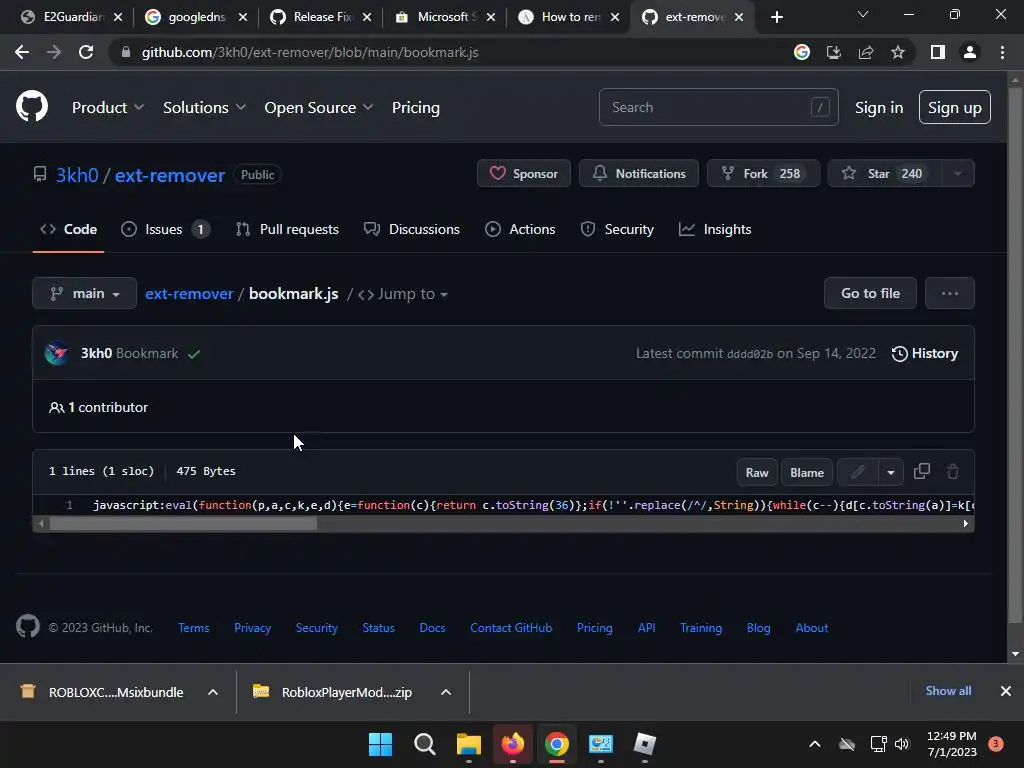Screen dimensions: 1024x768
Task: Expand the Open Source menu
Action: coord(319,107)
